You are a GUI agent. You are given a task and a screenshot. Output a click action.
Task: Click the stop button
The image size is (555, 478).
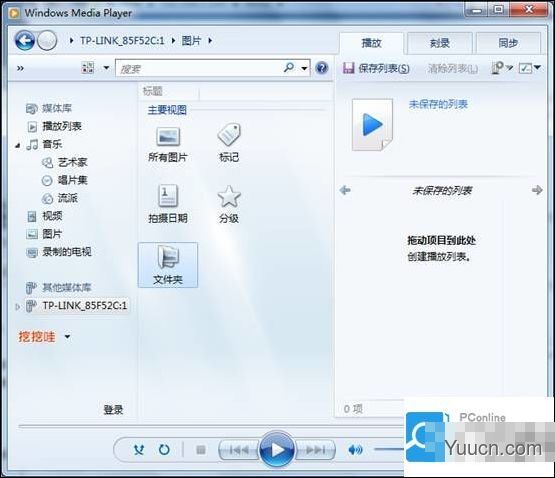[x=201, y=450]
